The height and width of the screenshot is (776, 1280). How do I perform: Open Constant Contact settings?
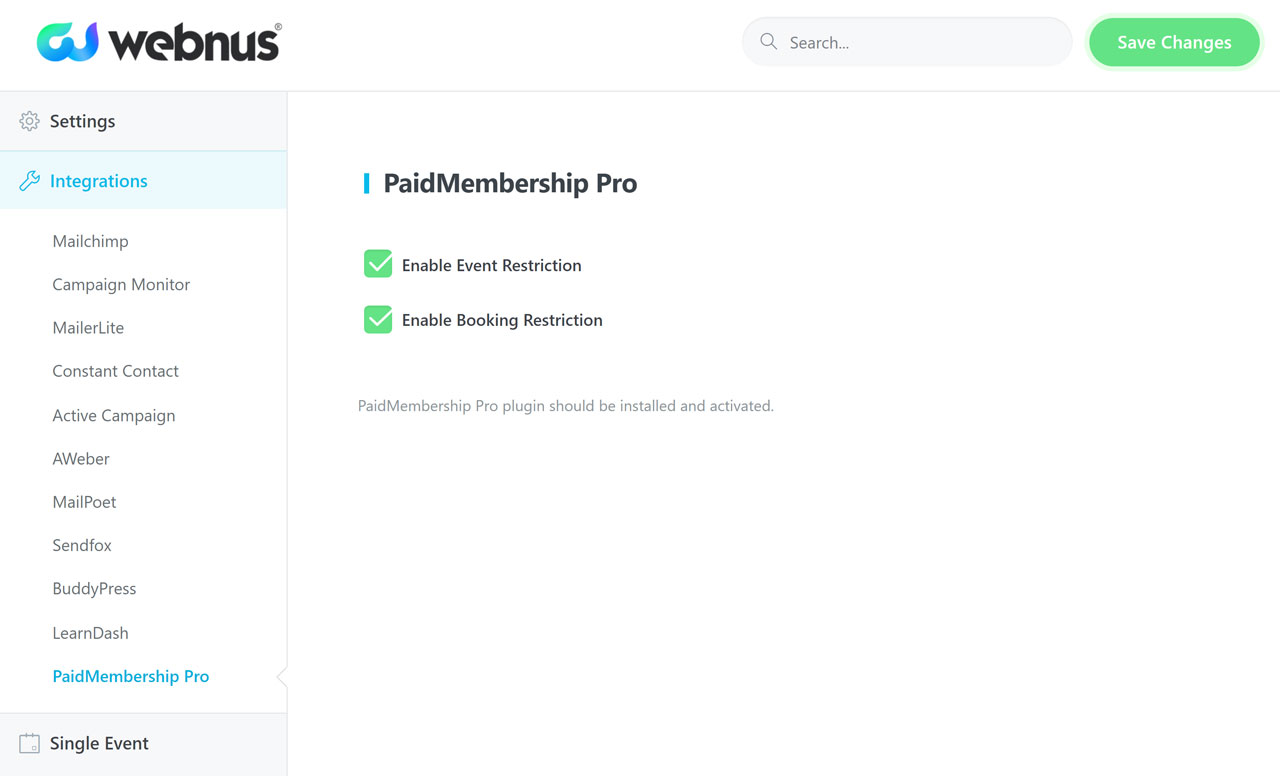tap(115, 371)
